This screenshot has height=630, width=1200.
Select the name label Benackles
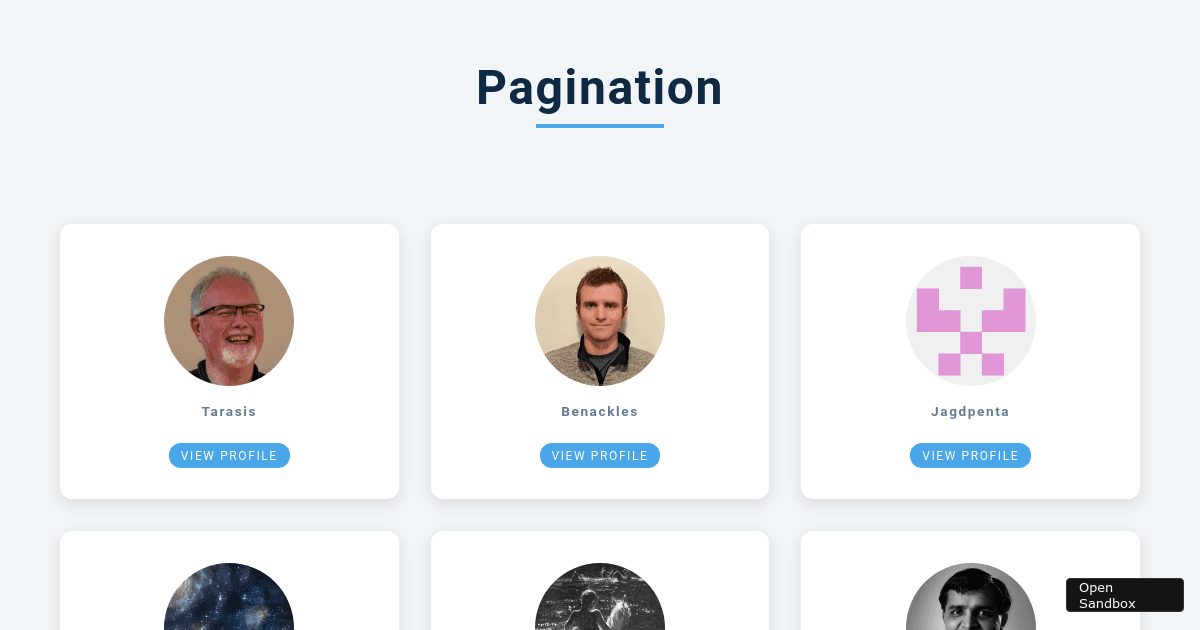(600, 411)
